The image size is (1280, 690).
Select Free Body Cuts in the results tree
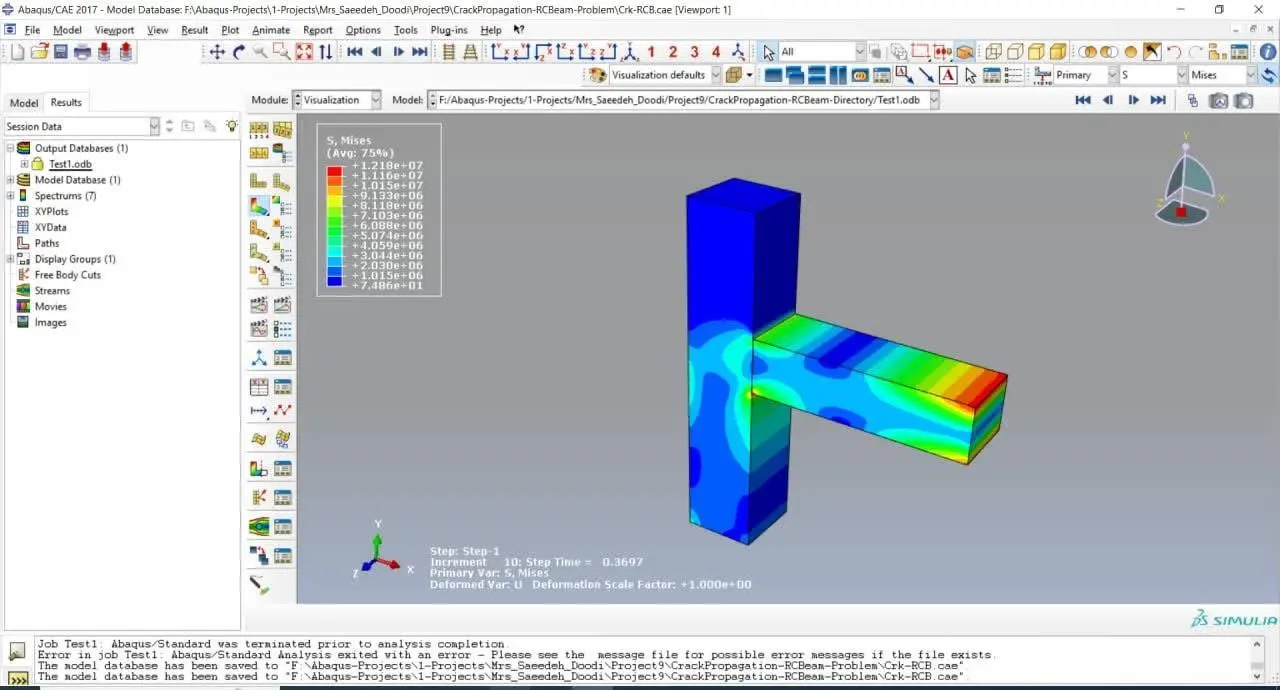point(67,275)
